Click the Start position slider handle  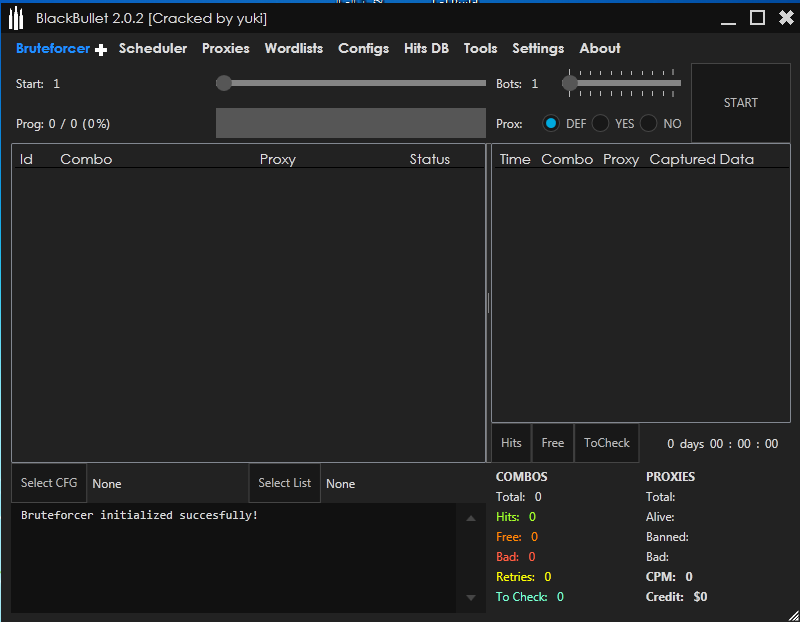[x=223, y=83]
